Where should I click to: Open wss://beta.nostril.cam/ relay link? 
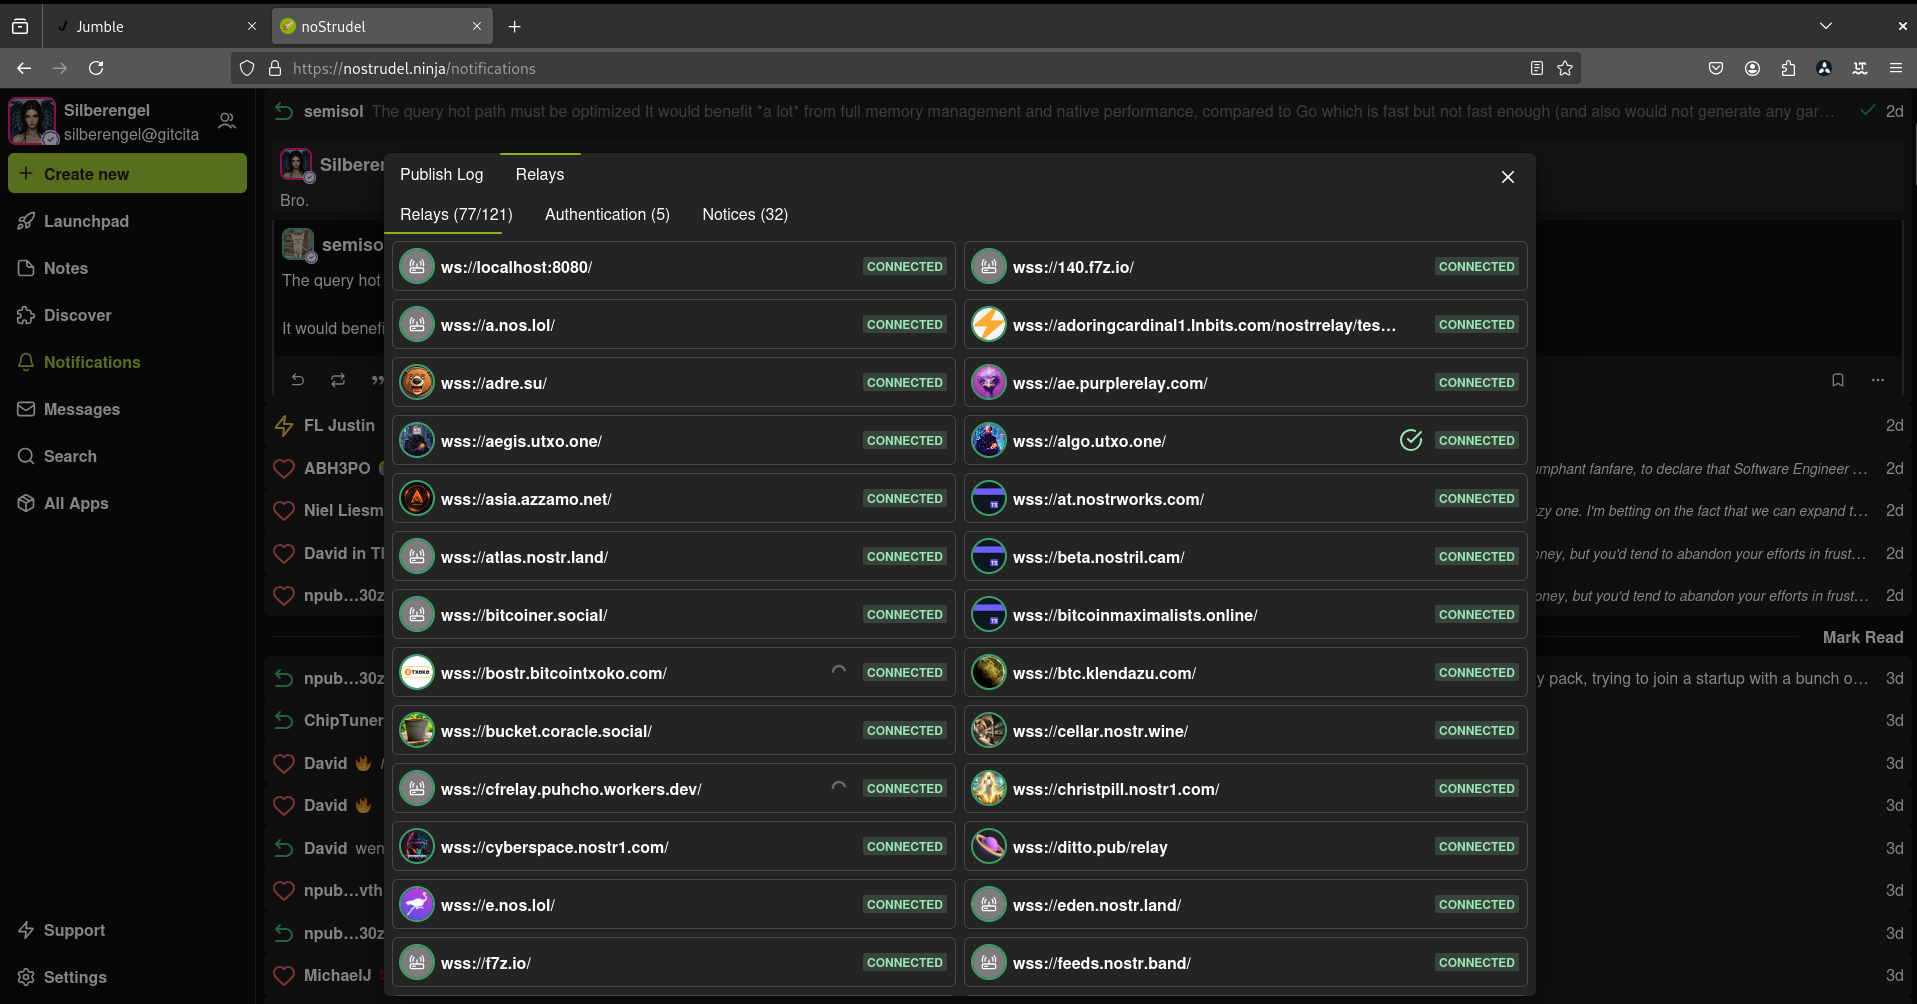(x=1098, y=557)
